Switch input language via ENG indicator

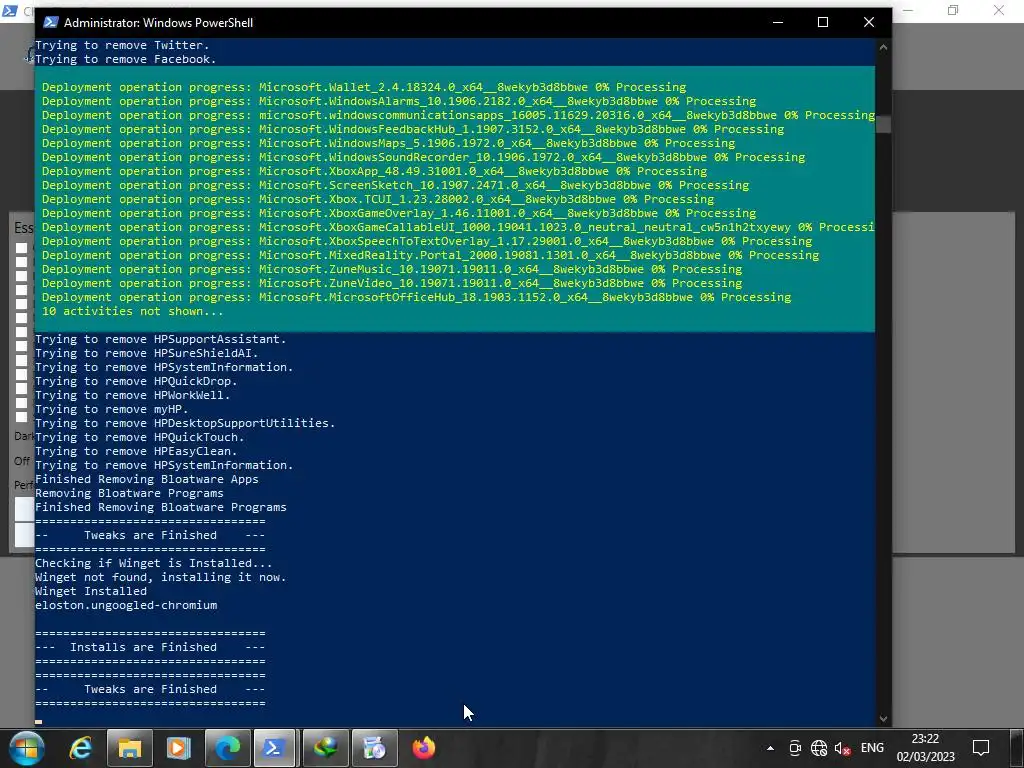[x=872, y=748]
